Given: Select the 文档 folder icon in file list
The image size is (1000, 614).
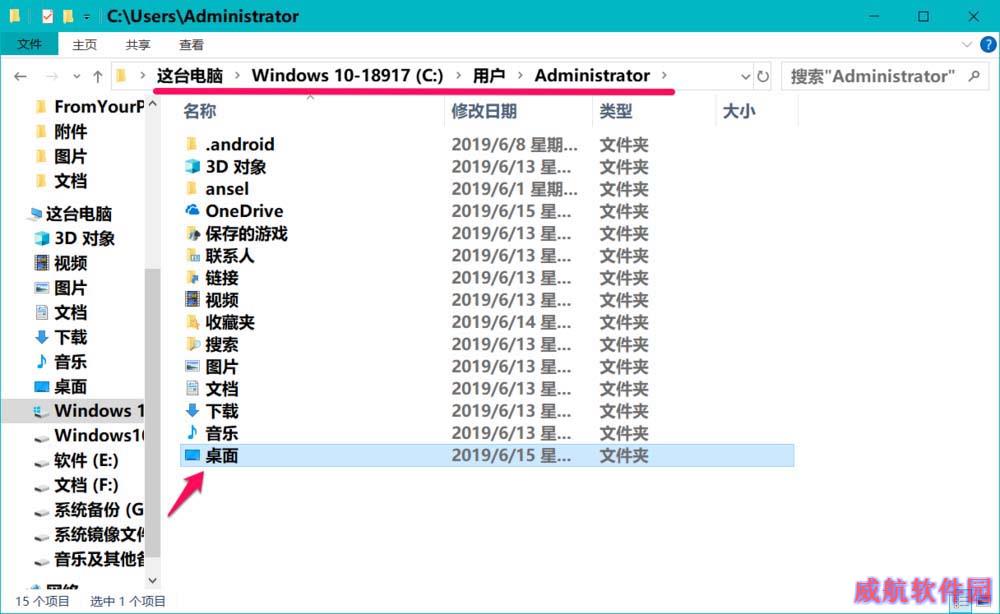Looking at the screenshot, I should pos(192,388).
